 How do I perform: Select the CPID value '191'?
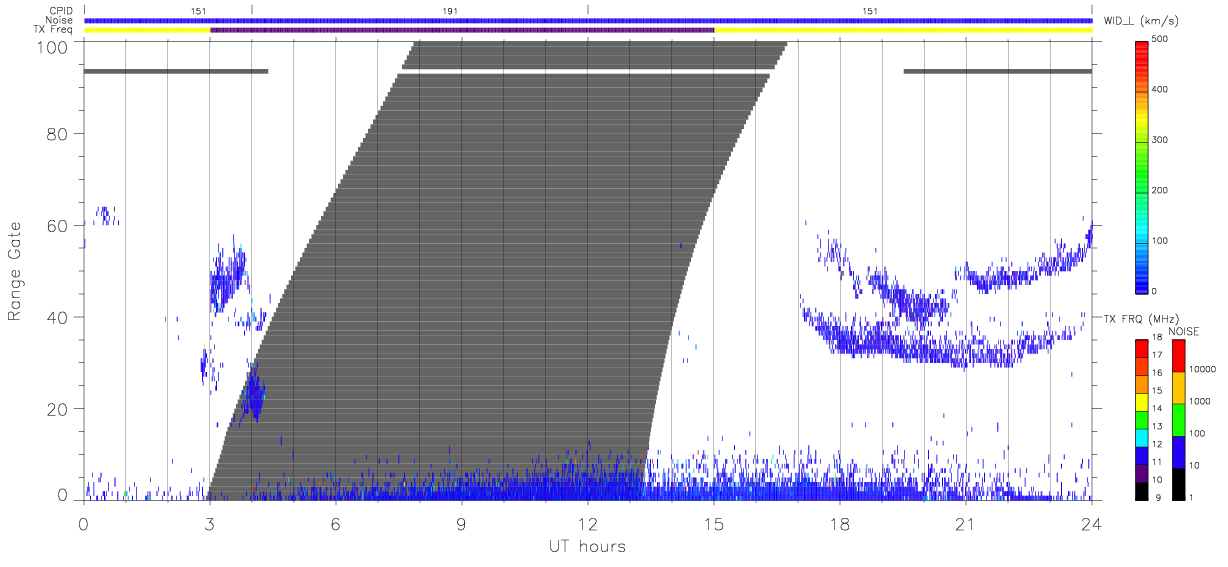pos(451,10)
